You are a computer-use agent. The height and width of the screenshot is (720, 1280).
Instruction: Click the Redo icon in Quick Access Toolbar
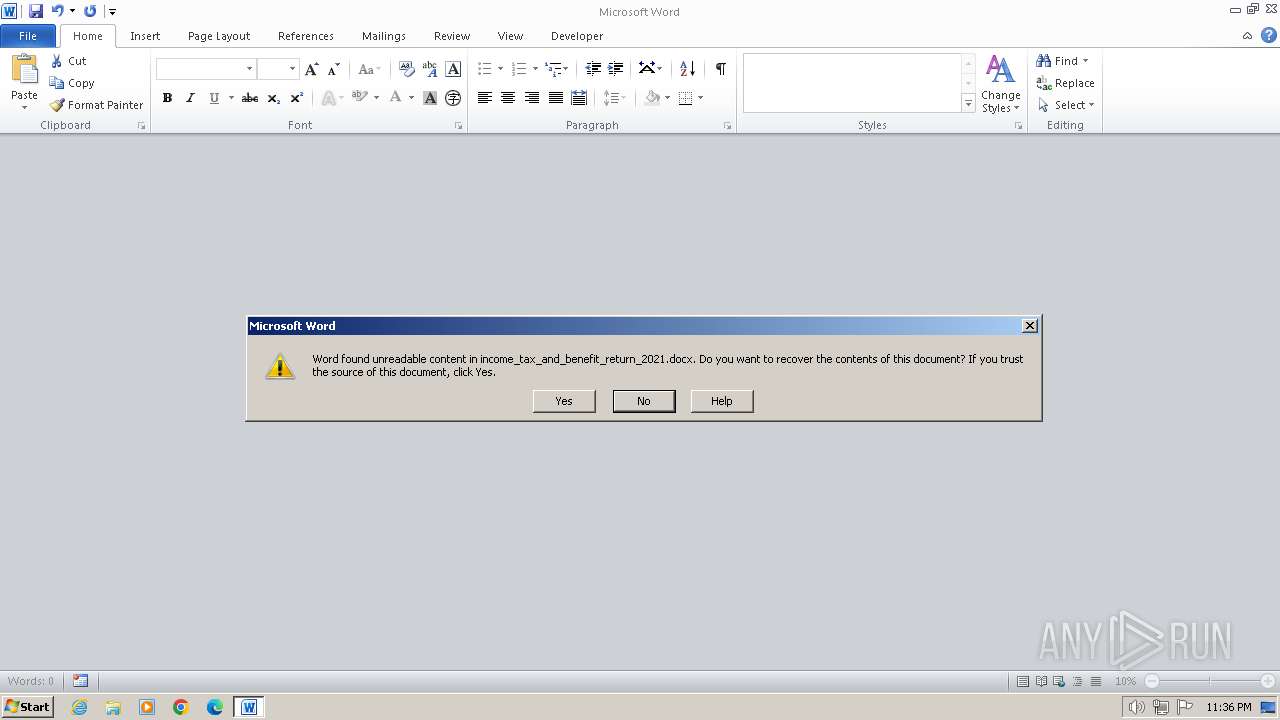90,11
